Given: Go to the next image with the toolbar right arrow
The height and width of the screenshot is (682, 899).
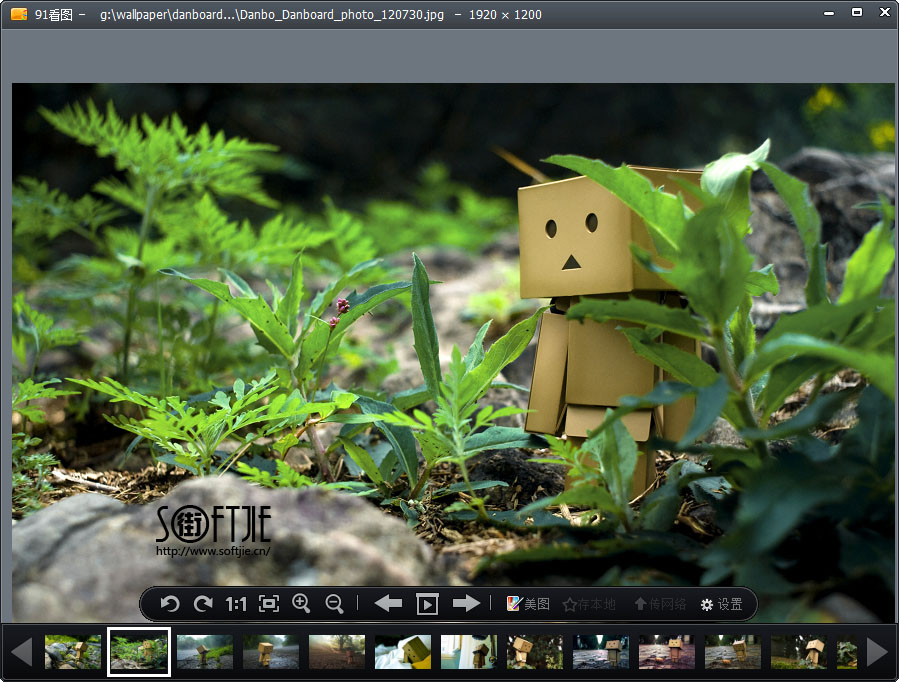Looking at the screenshot, I should coord(466,603).
